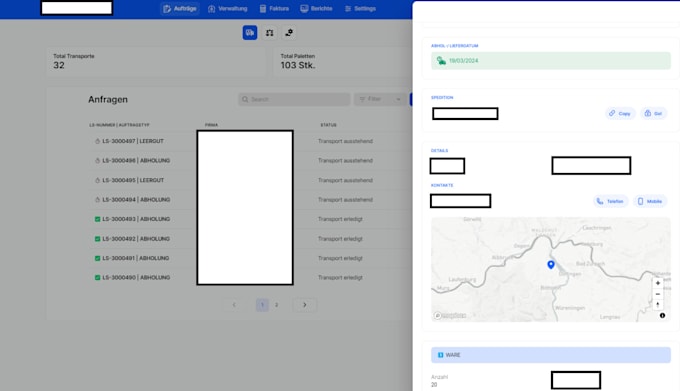Viewport: 680px width, 391px height.
Task: Click the pending clock icon of LS-3000494
Action: coord(97,199)
